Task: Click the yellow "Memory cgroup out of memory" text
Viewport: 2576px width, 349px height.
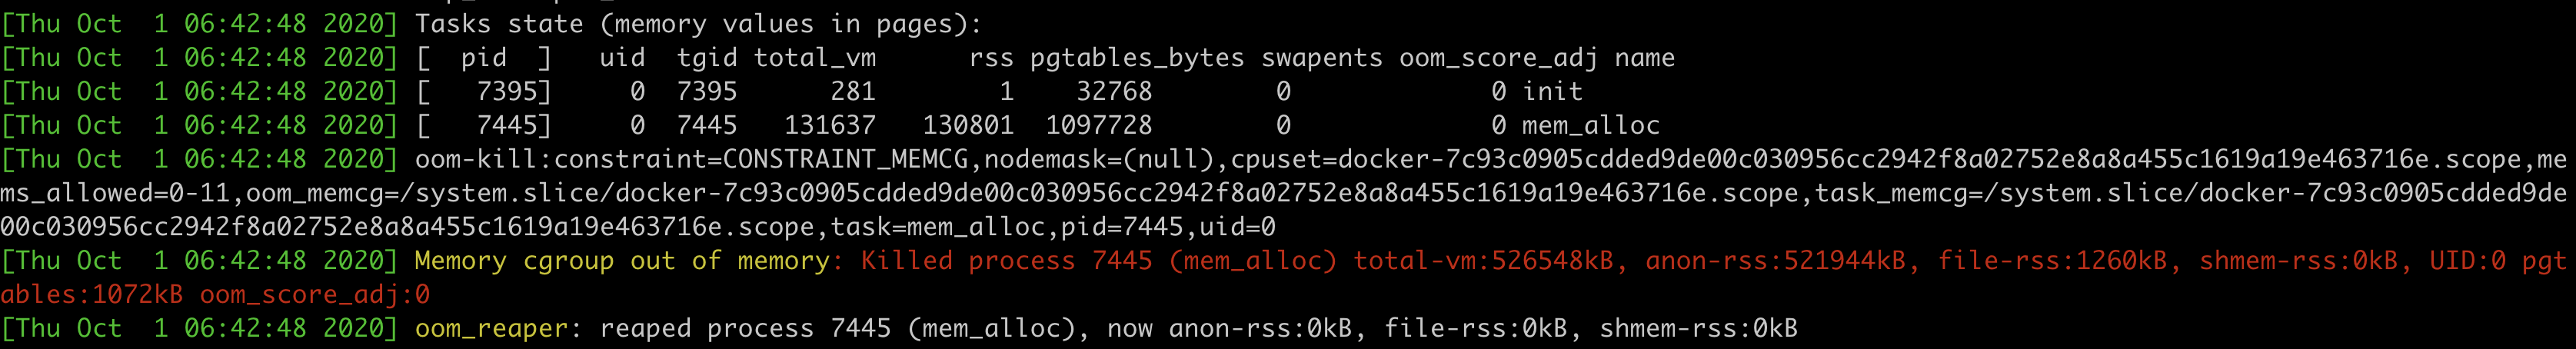Action: 621,261
